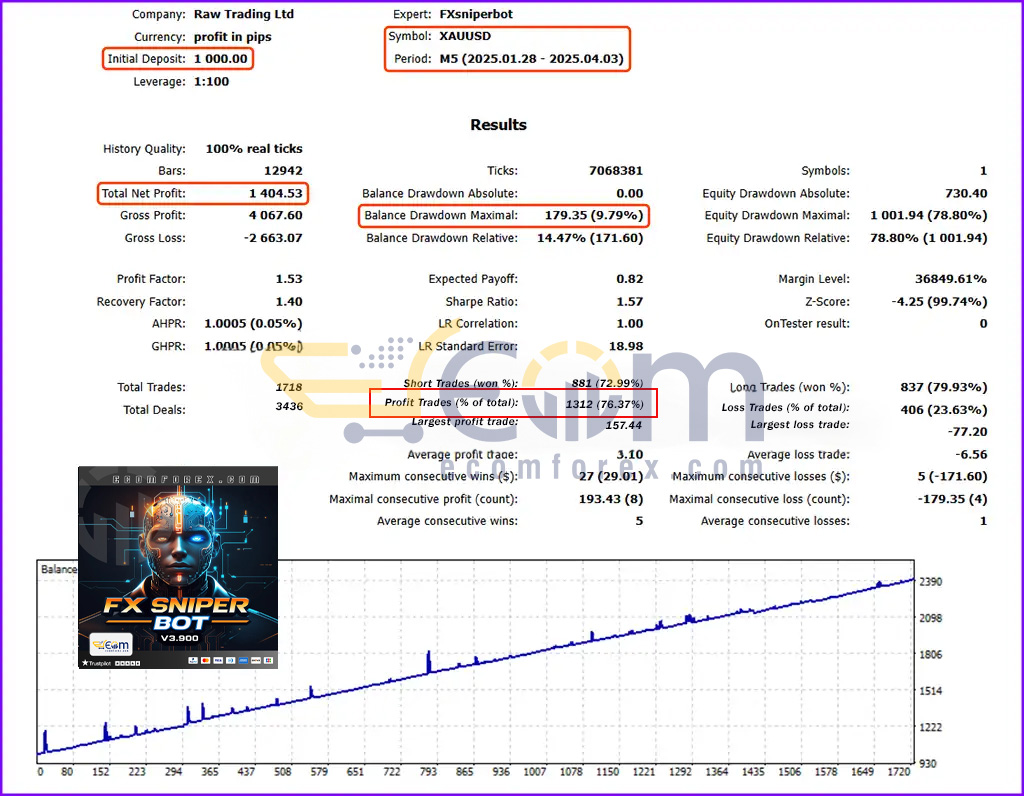Viewport: 1024px width, 796px height.
Task: Click the ECOMFOREX.COM header on thumbnail
Action: tap(186, 479)
